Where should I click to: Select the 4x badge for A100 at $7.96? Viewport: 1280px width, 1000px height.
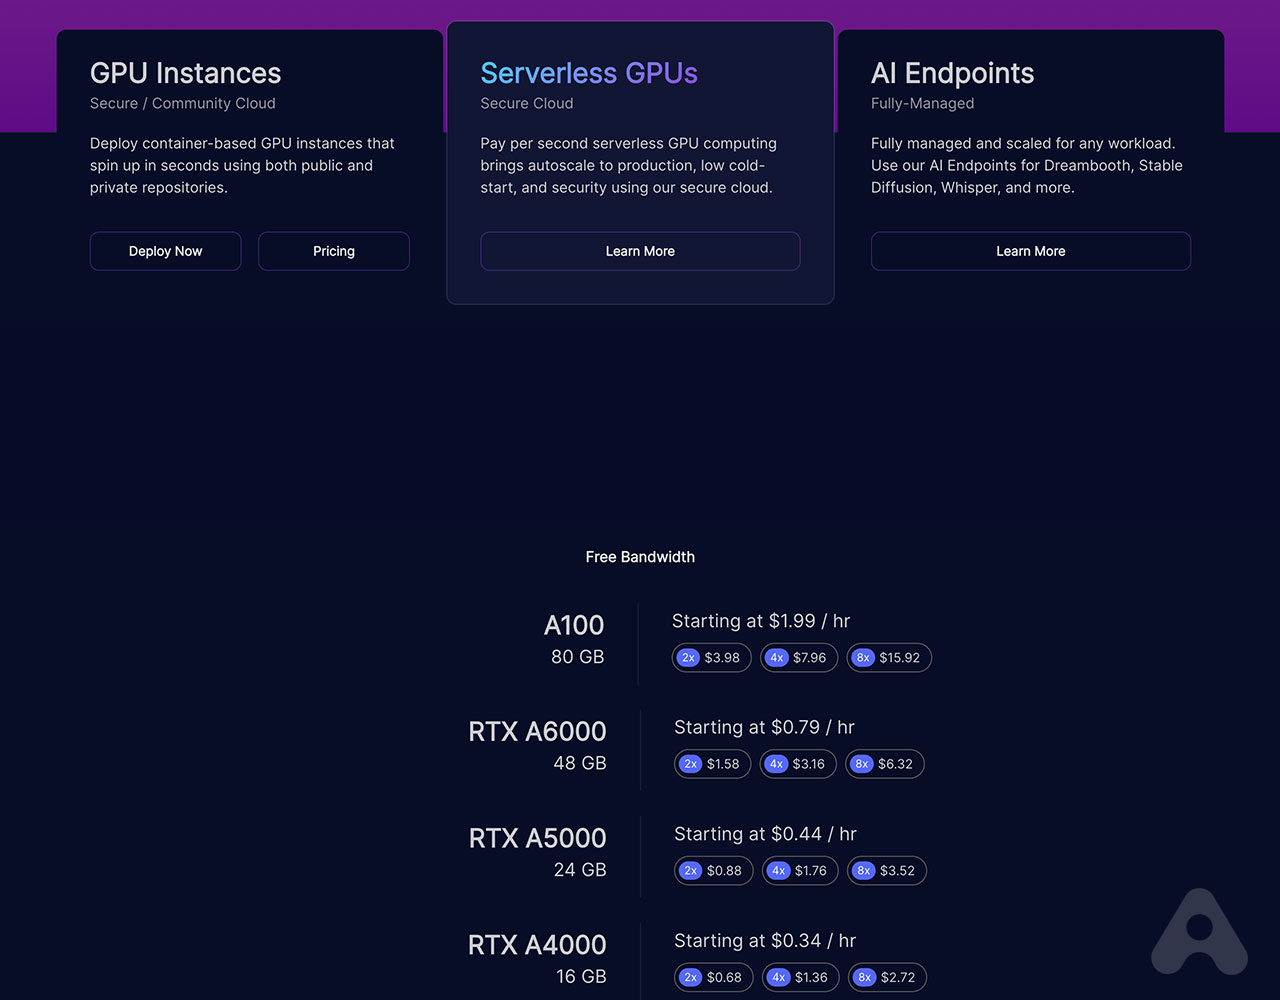[x=798, y=657]
